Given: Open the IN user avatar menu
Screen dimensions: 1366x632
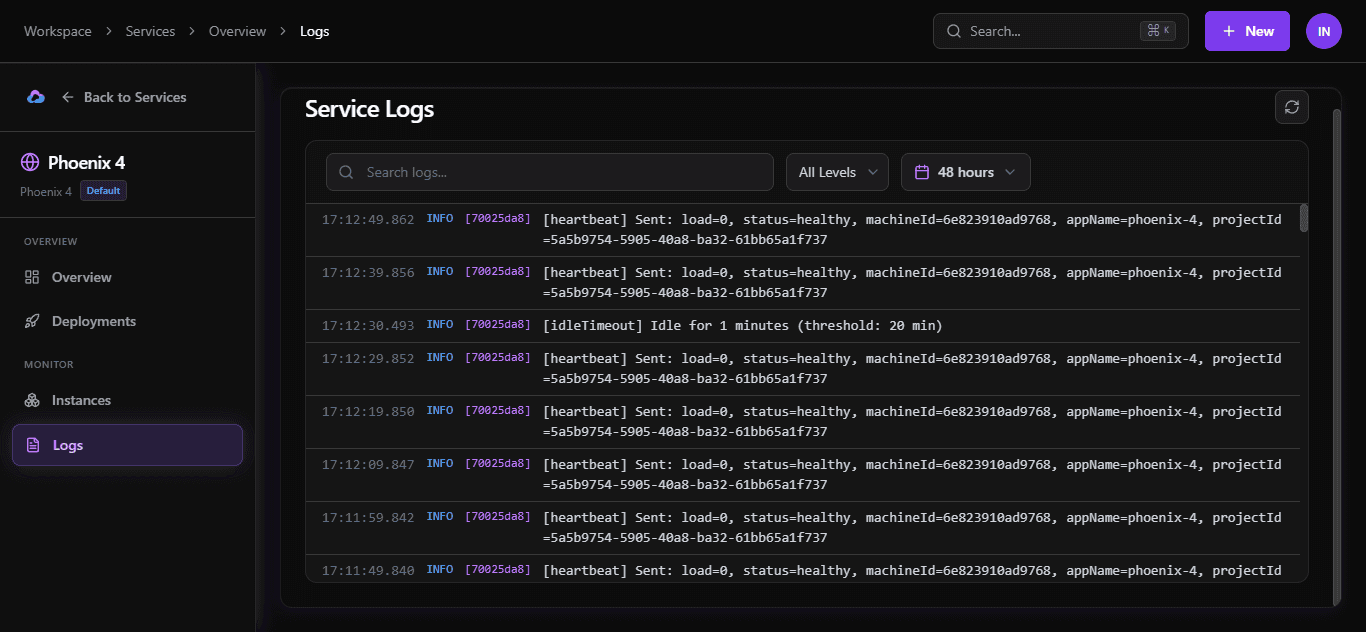Looking at the screenshot, I should point(1323,30).
